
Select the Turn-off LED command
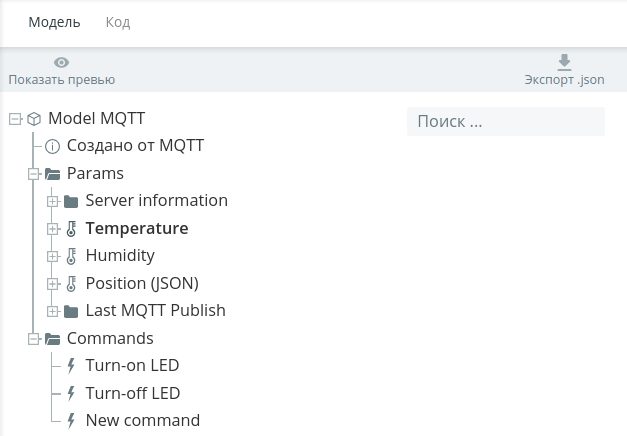pos(133,393)
